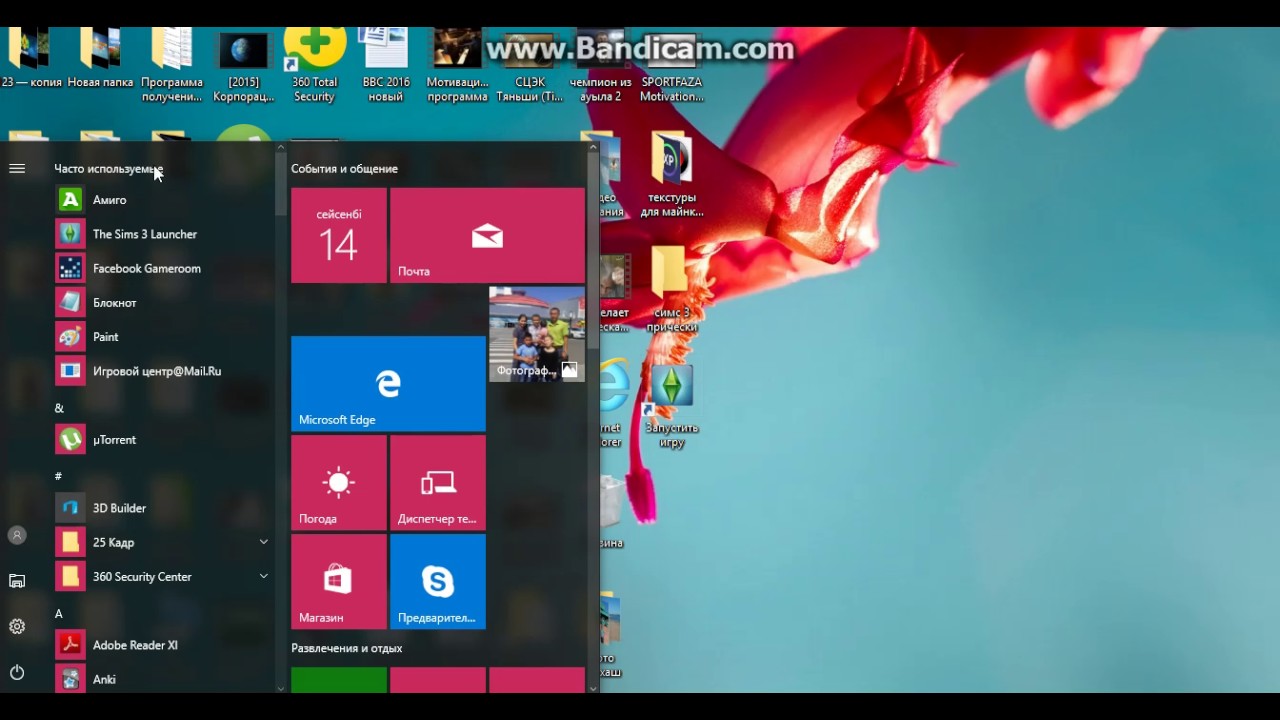Viewport: 1280px width, 720px height.
Task: Click the Power button icon
Action: [17, 673]
